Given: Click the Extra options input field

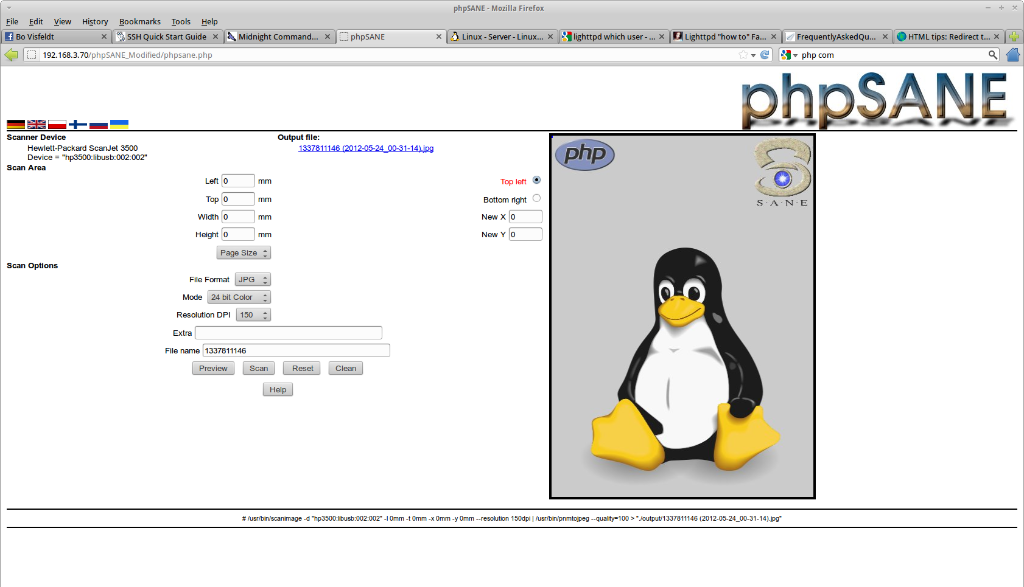Looking at the screenshot, I should coord(289,333).
